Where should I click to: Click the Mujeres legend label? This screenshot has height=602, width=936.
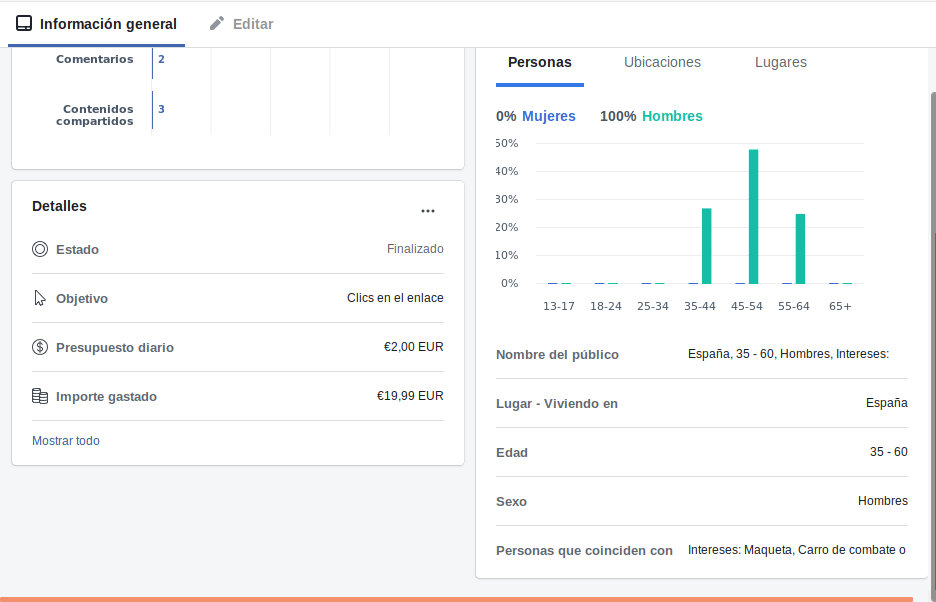tap(549, 116)
